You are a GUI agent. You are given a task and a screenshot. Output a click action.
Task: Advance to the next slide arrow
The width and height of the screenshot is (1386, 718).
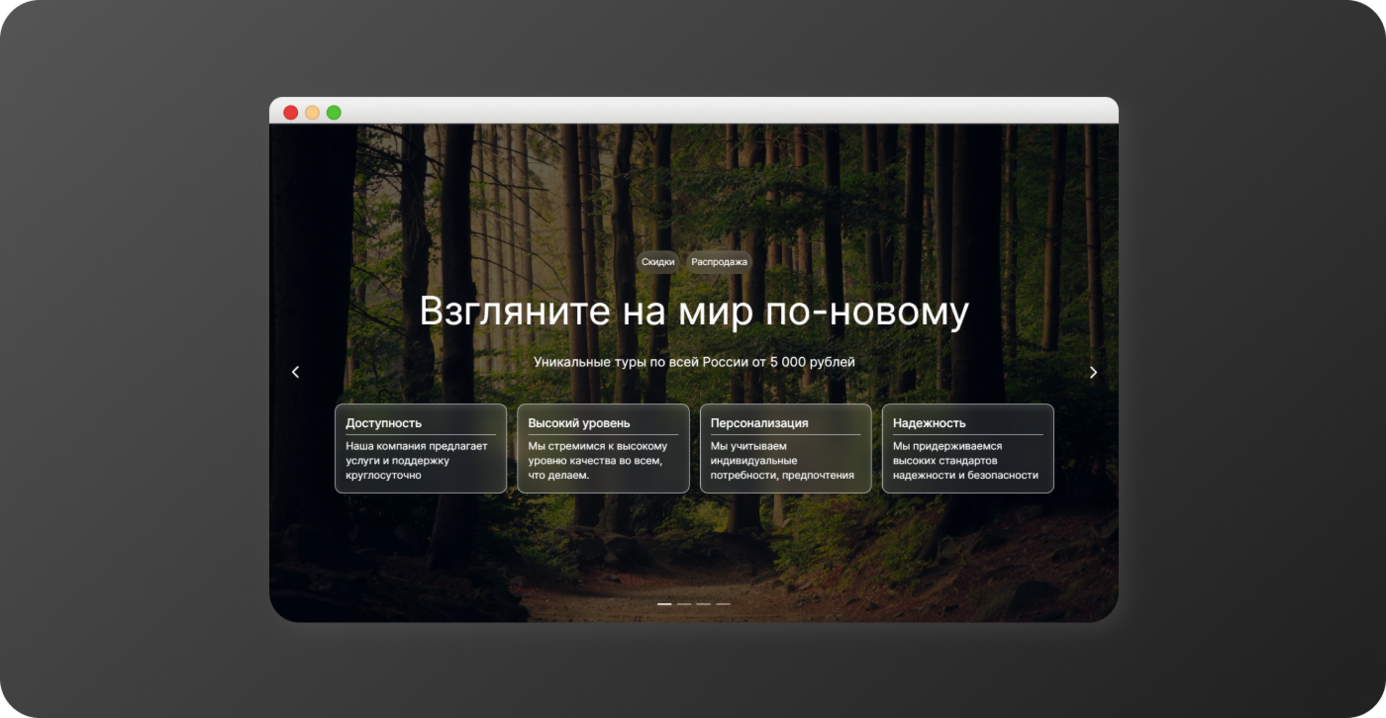tap(1093, 372)
